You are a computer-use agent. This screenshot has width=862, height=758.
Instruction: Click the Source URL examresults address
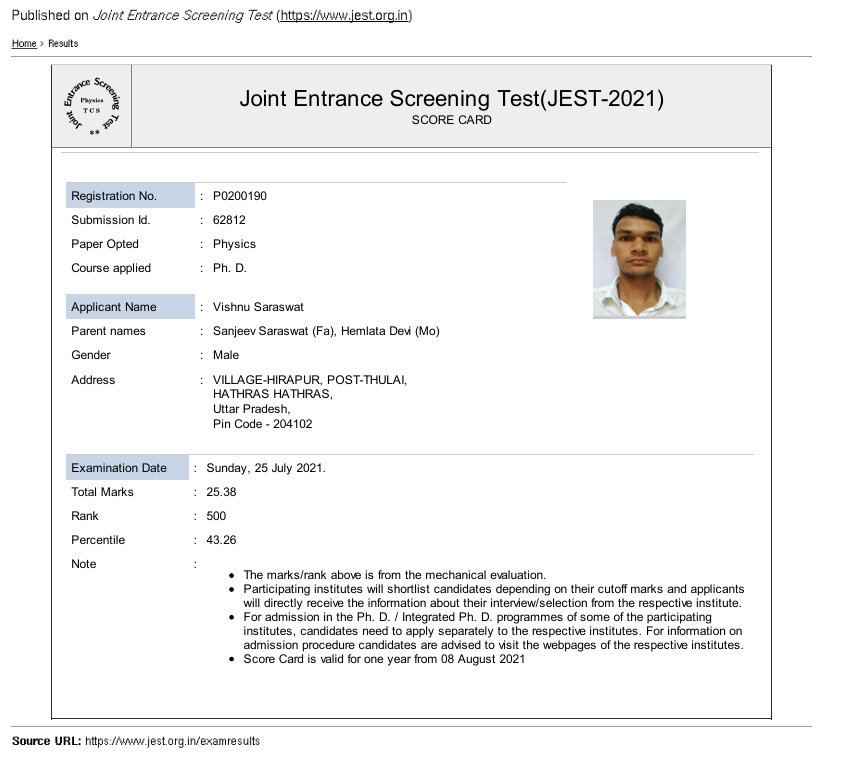pyautogui.click(x=172, y=741)
